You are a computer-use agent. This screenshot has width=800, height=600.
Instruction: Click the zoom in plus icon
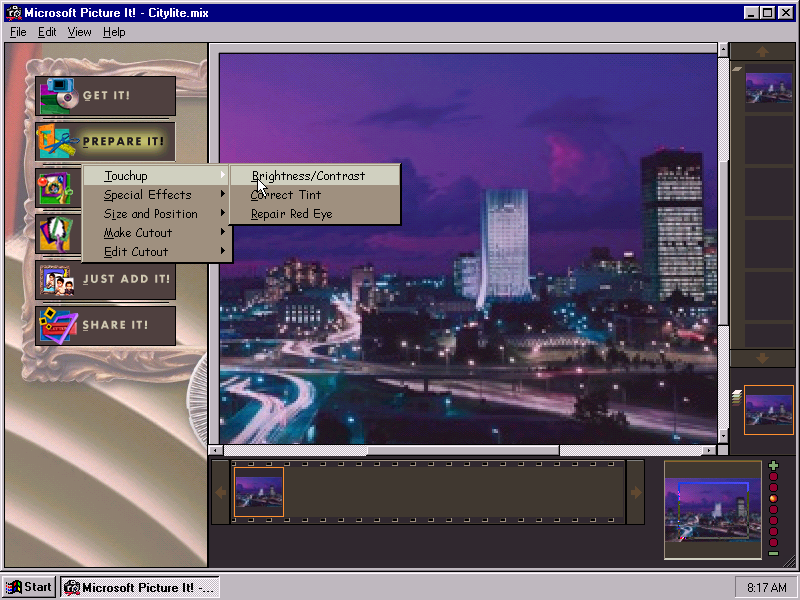tap(774, 464)
